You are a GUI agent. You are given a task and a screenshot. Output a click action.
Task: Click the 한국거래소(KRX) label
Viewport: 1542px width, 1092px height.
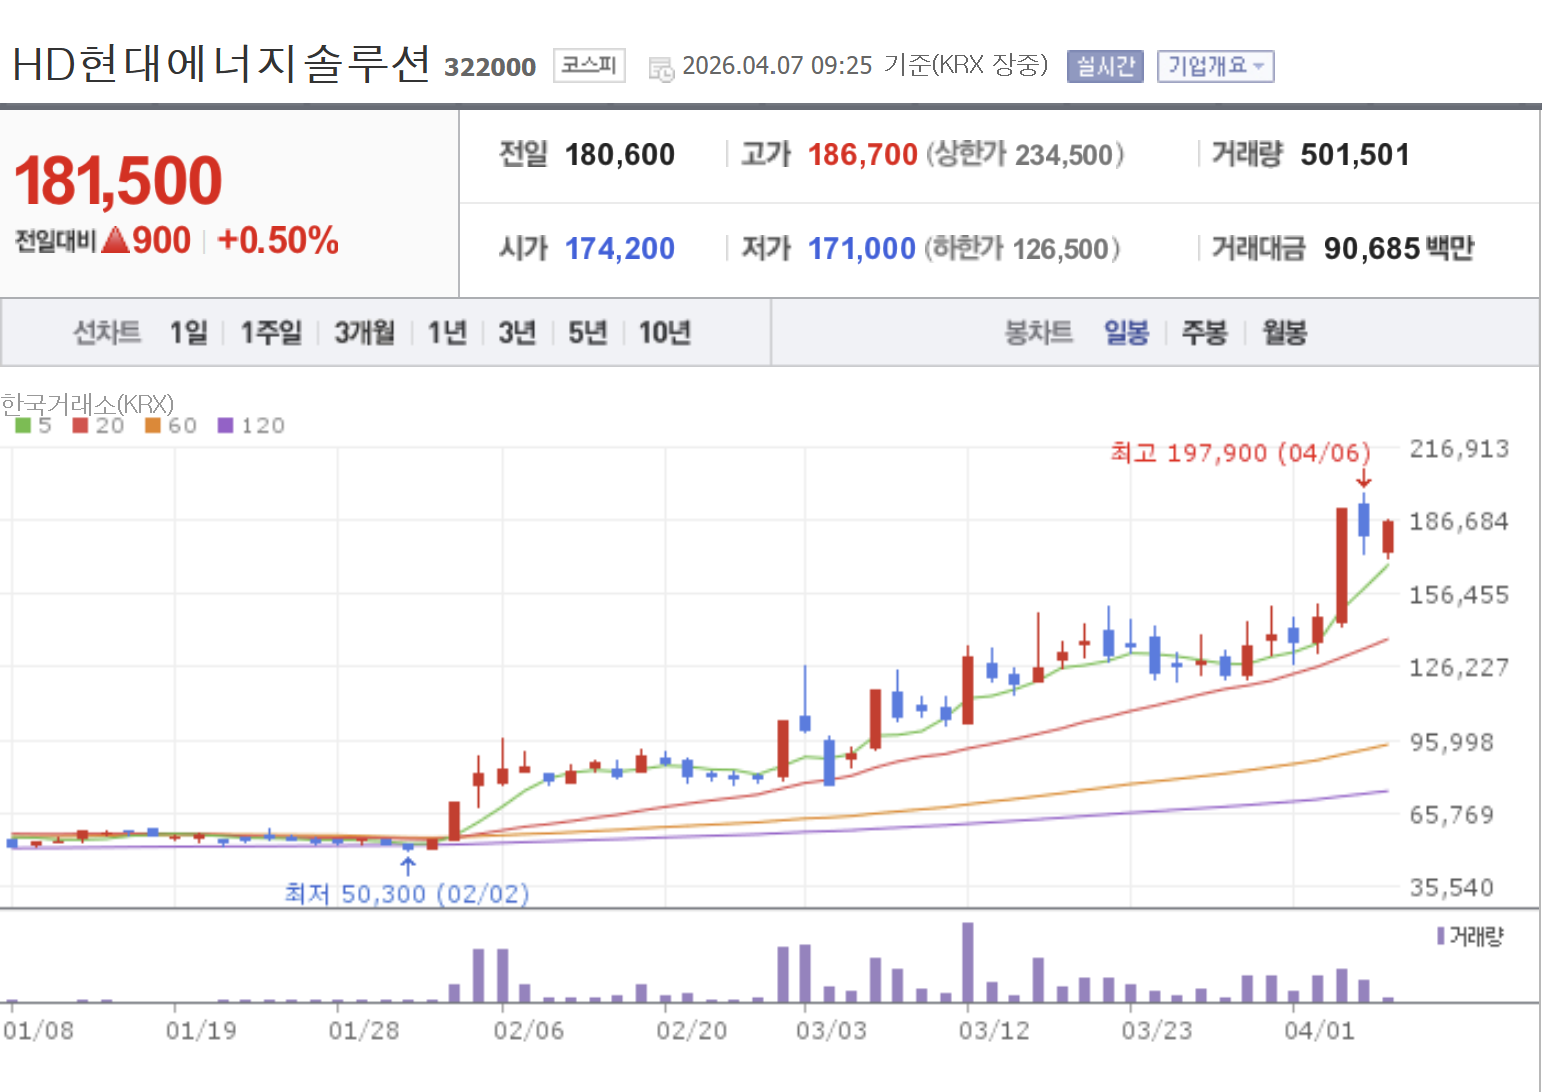pyautogui.click(x=87, y=404)
